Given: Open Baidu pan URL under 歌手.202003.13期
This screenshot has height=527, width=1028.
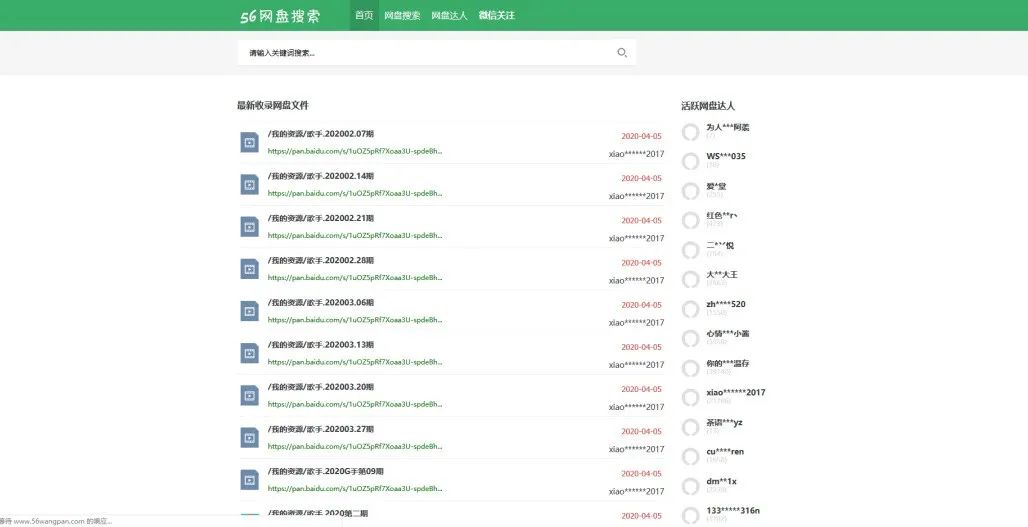Looking at the screenshot, I should click(x=355, y=362).
